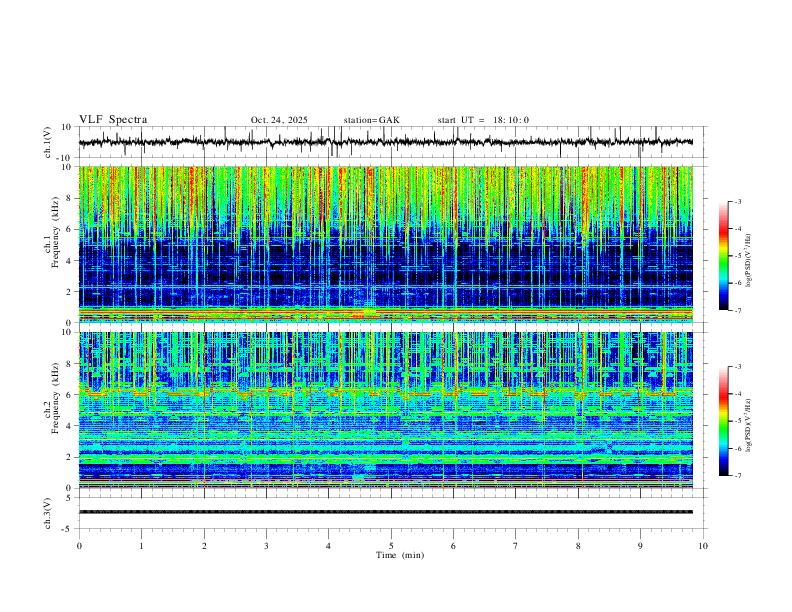792x612 pixels.
Task: Select the log(PSD) label beside ch.2 colorbar
Action: (748, 426)
